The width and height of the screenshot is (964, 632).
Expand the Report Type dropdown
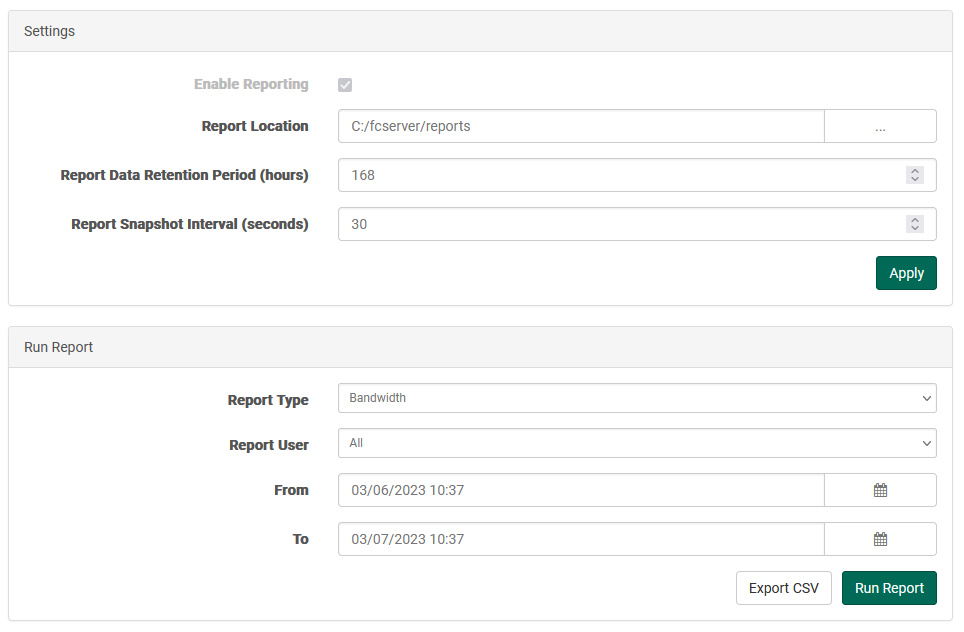pos(637,398)
